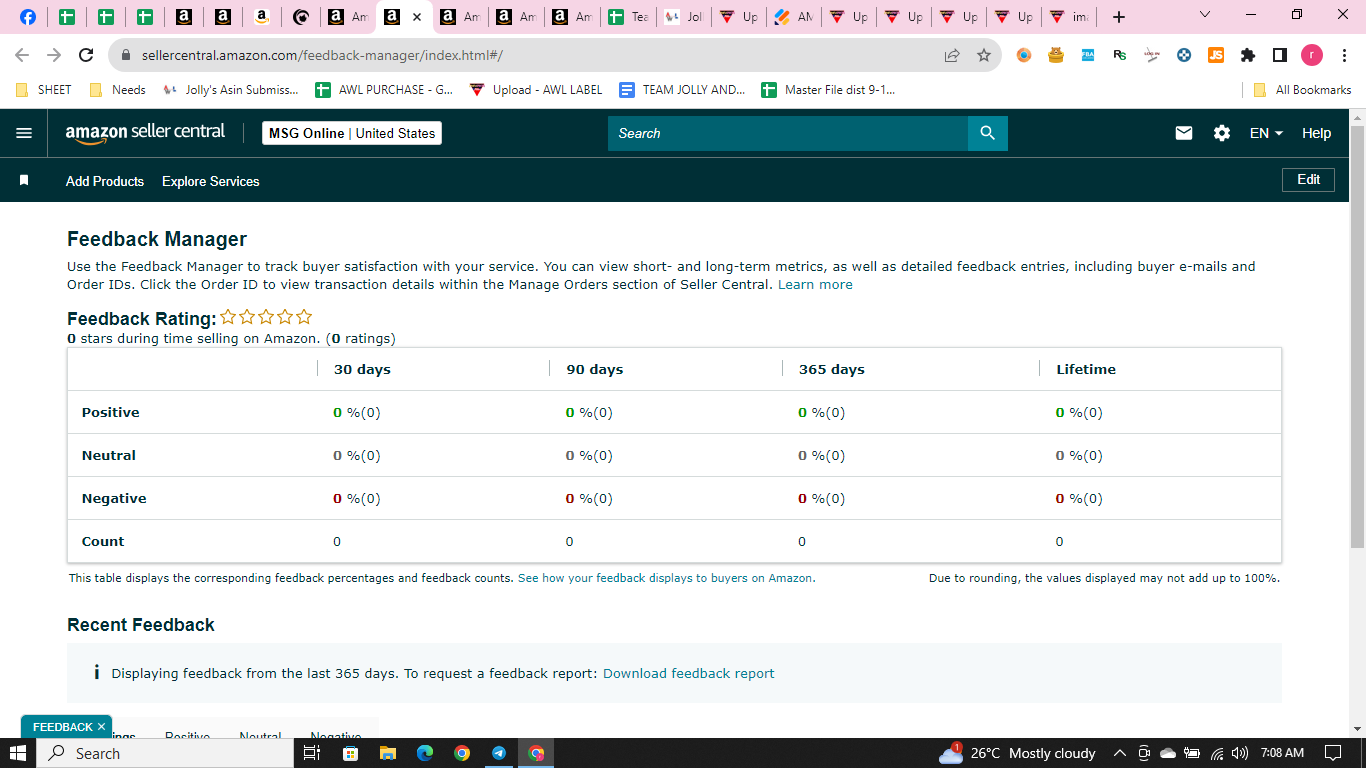Open the SHEET bookmark folder

[44, 90]
